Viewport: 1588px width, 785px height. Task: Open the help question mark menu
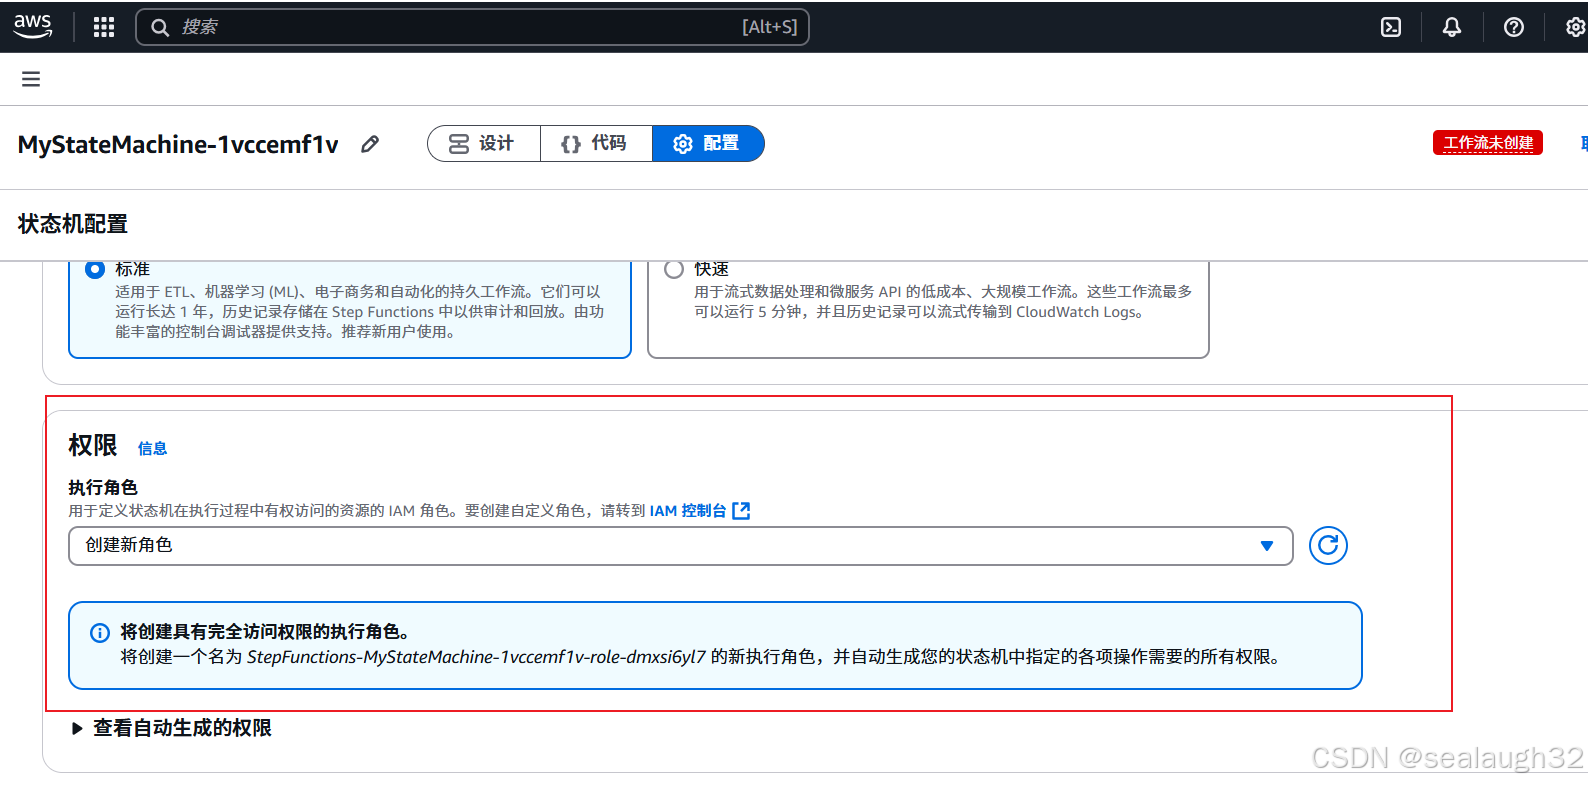[x=1514, y=27]
